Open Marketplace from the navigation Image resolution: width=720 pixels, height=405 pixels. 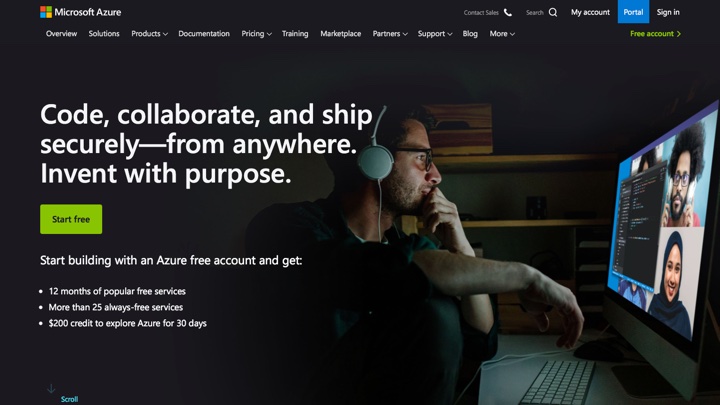[x=340, y=34]
